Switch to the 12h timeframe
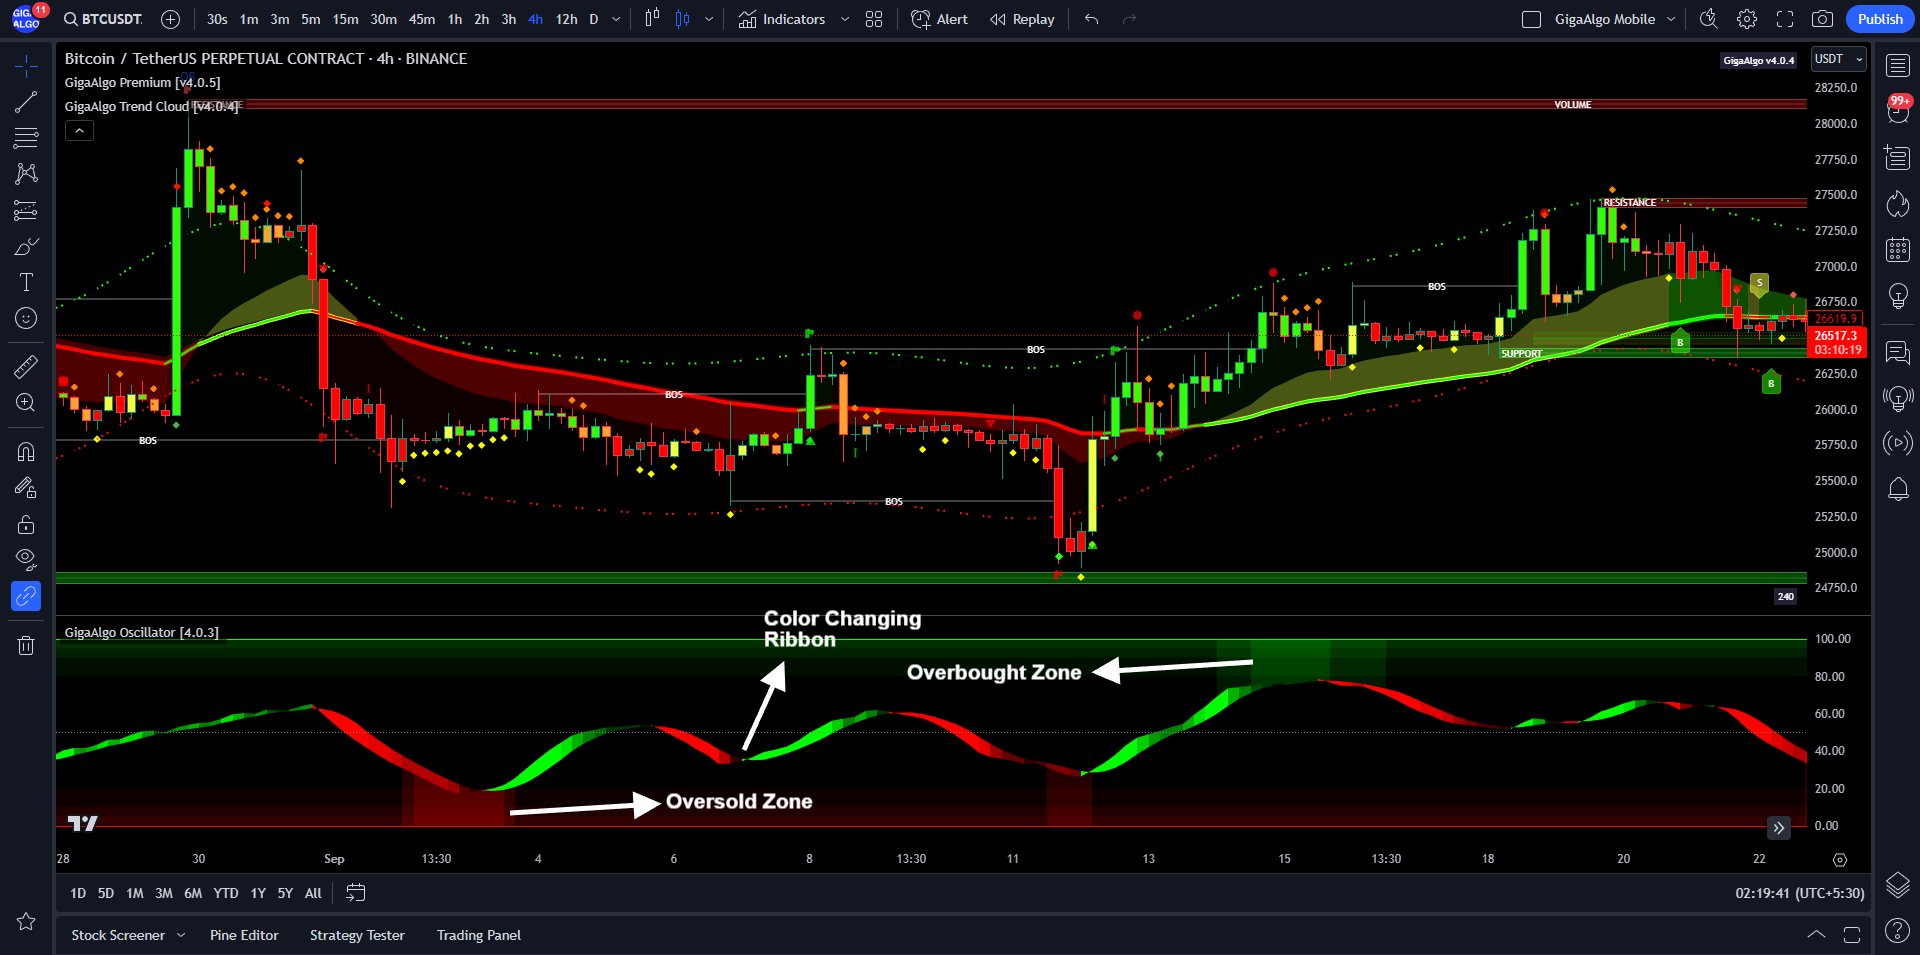The height and width of the screenshot is (955, 1920). pyautogui.click(x=566, y=19)
